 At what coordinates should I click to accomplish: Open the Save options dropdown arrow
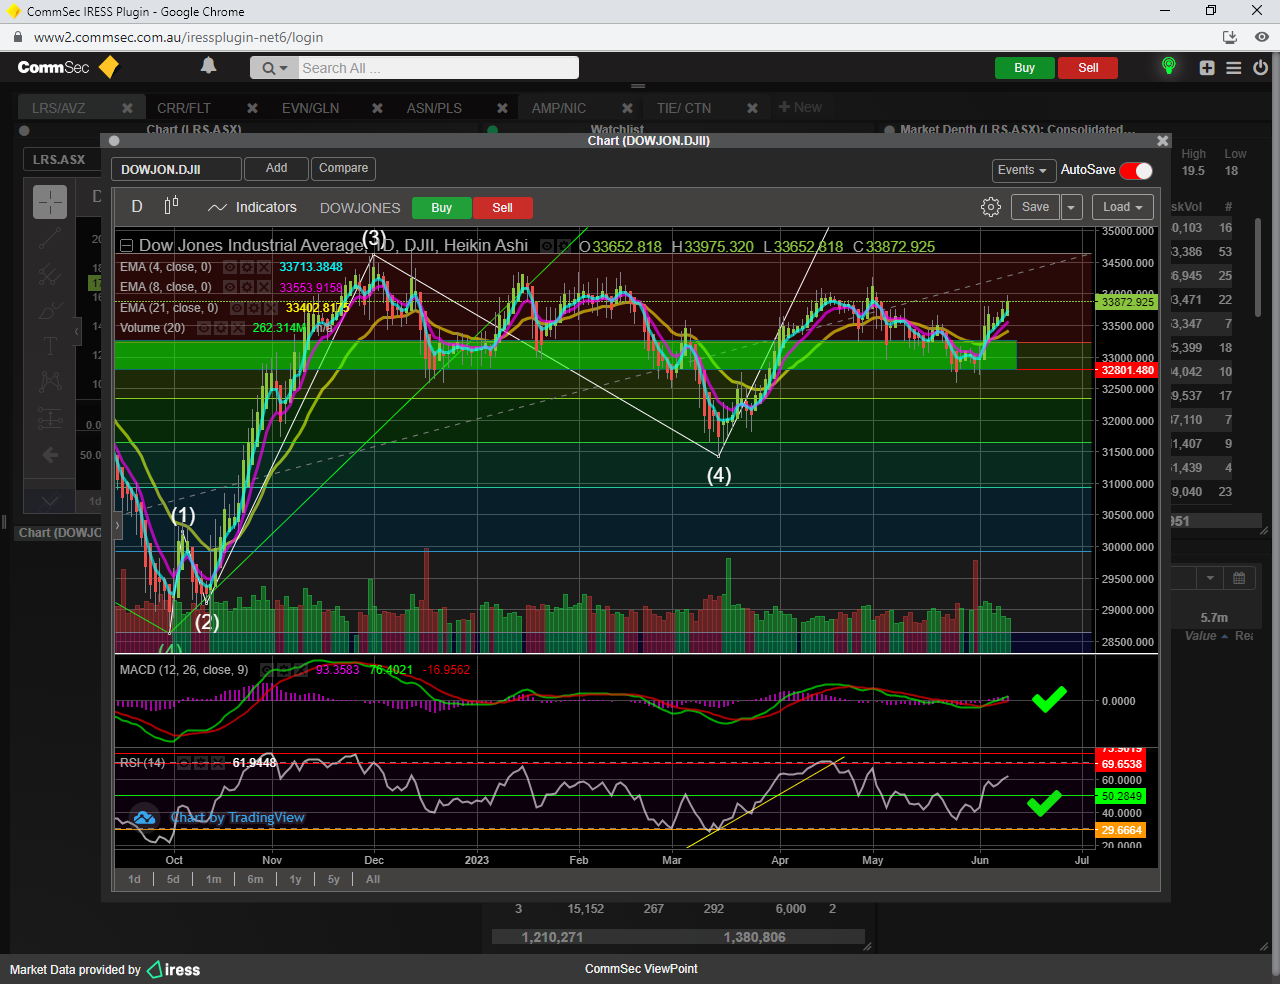[1071, 207]
